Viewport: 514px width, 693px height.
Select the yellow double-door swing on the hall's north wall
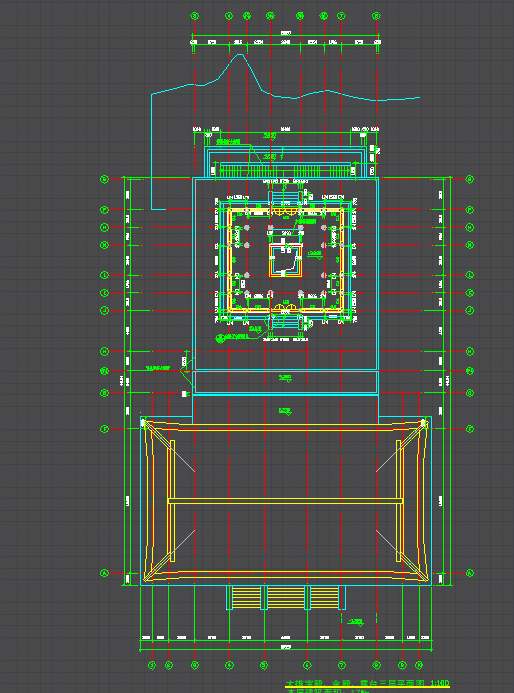click(285, 212)
